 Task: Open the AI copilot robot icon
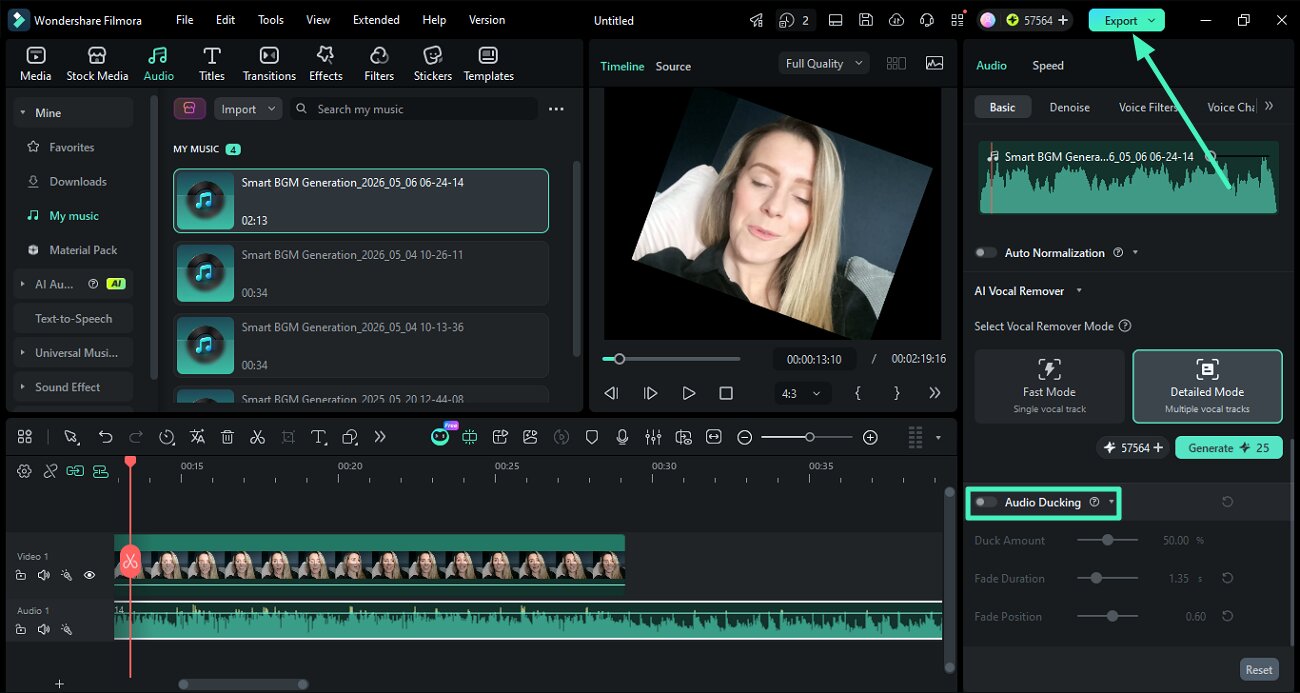pos(440,437)
